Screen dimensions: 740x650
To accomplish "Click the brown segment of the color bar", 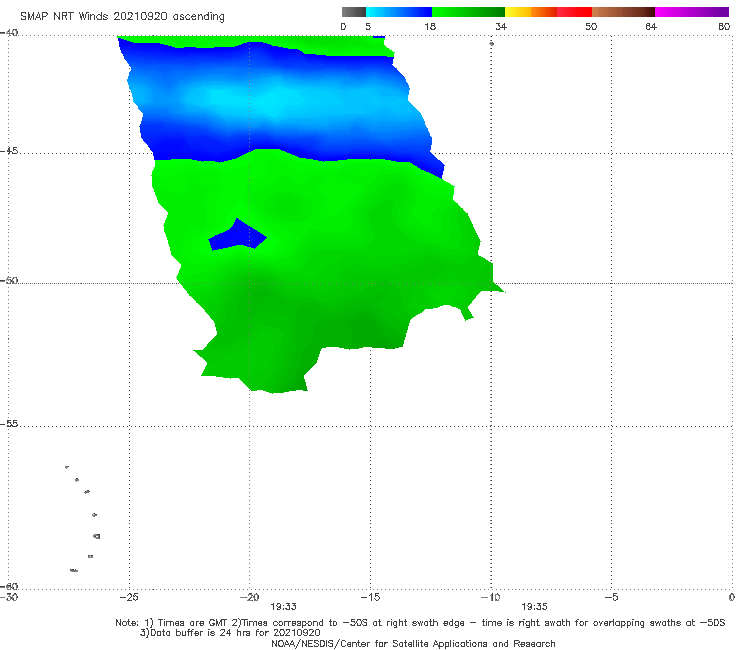I will click(623, 12).
